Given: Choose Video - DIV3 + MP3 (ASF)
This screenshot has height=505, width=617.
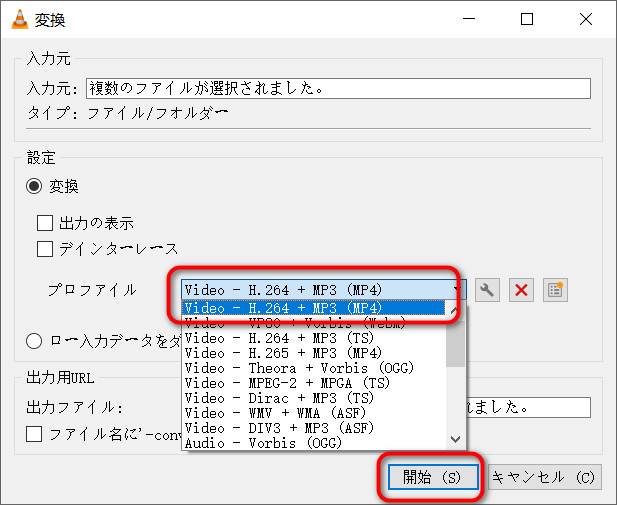Looking at the screenshot, I should tap(314, 428).
